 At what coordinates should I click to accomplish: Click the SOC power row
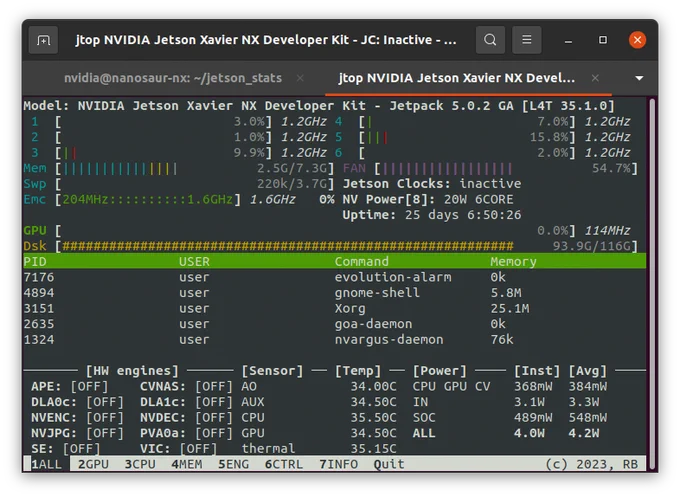[x=510, y=418]
